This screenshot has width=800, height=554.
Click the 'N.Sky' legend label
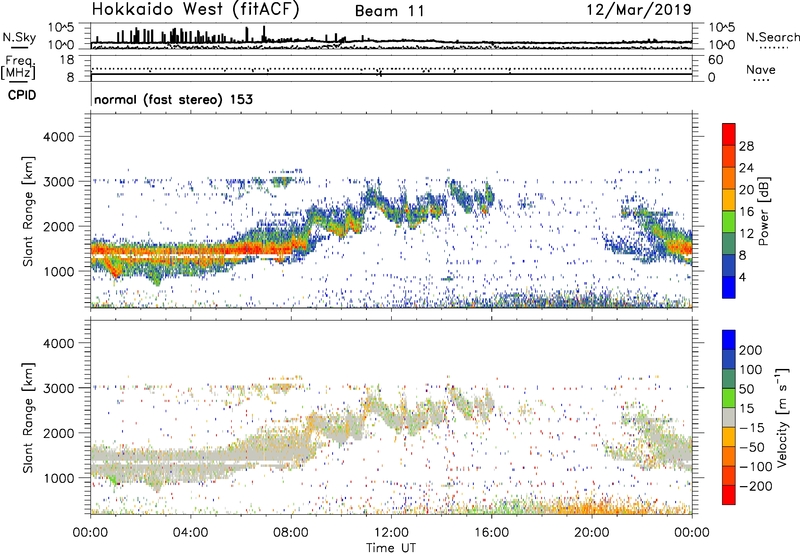(19, 37)
